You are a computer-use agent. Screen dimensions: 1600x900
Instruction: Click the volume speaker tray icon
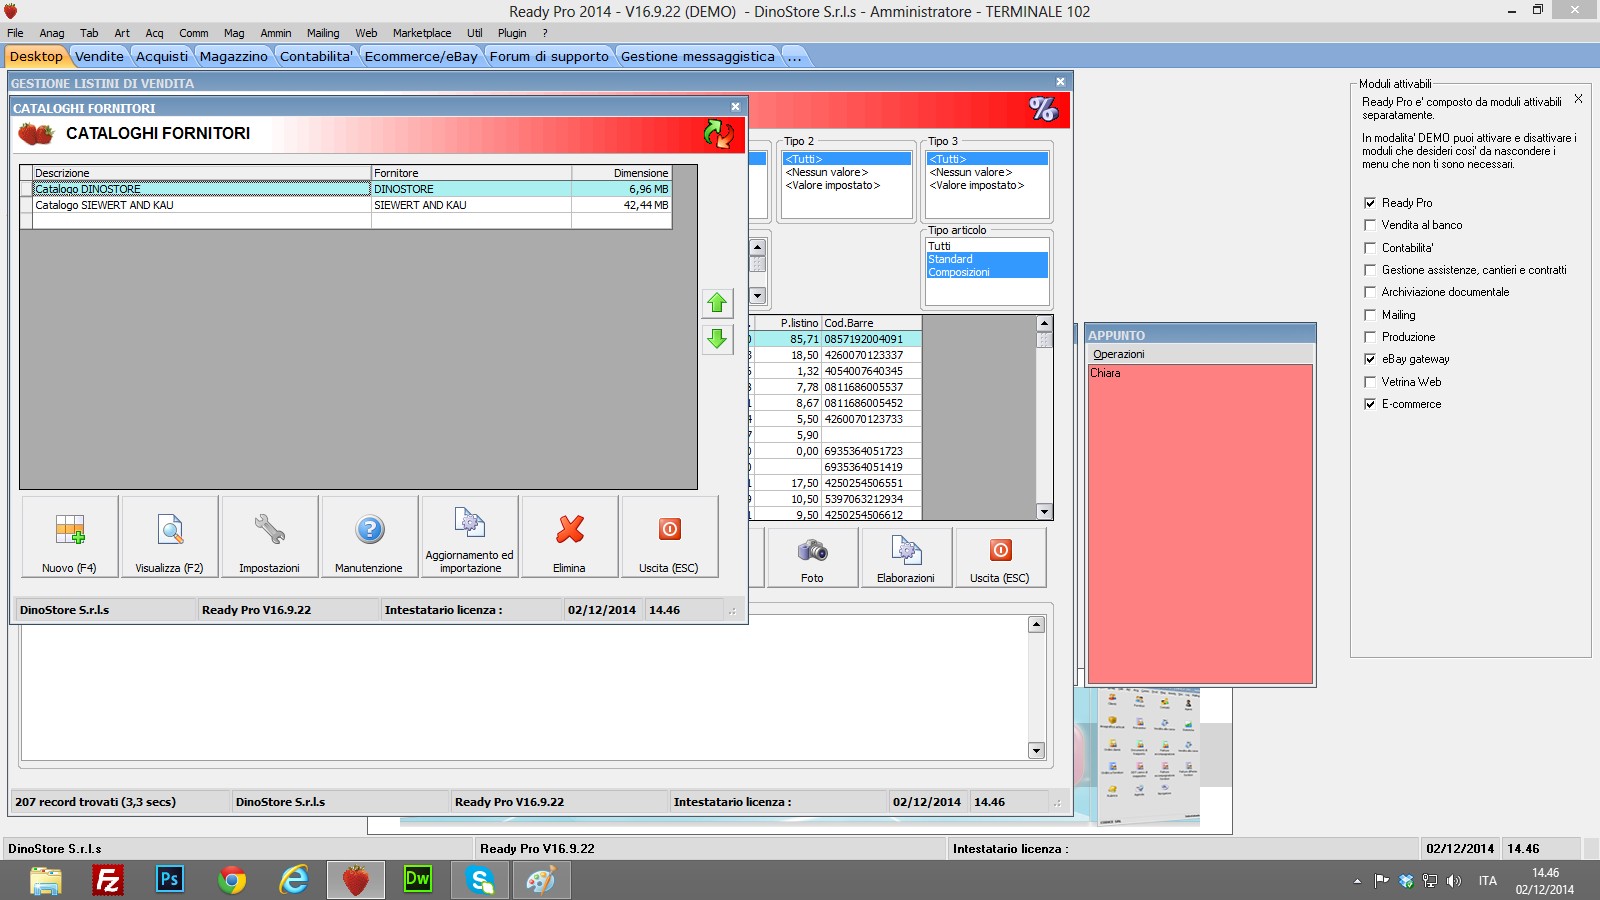(x=1454, y=881)
